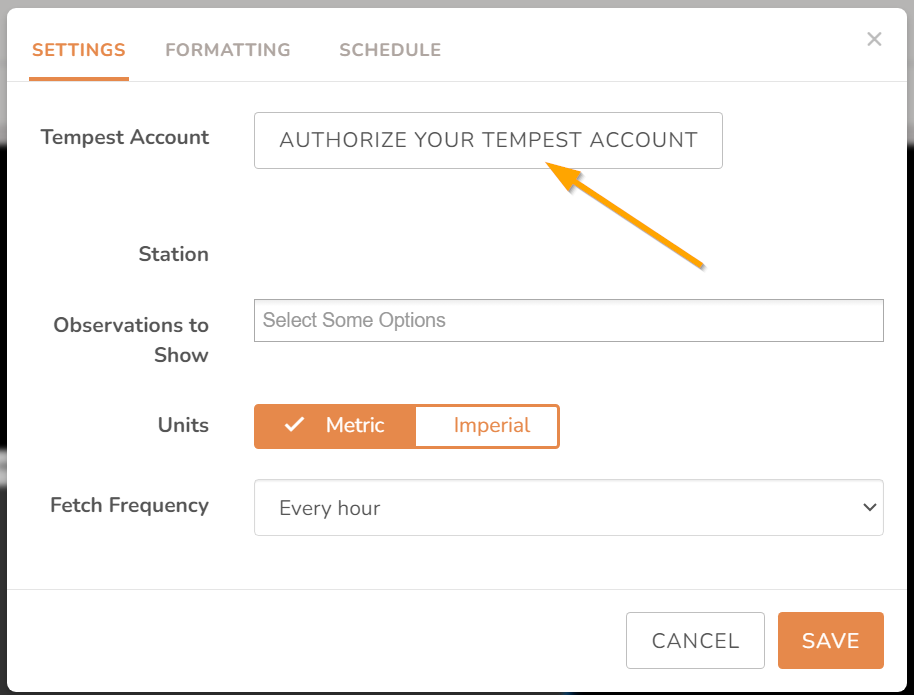Viewport: 914px width, 695px height.
Task: Click the Tempest Account label
Action: [125, 137]
